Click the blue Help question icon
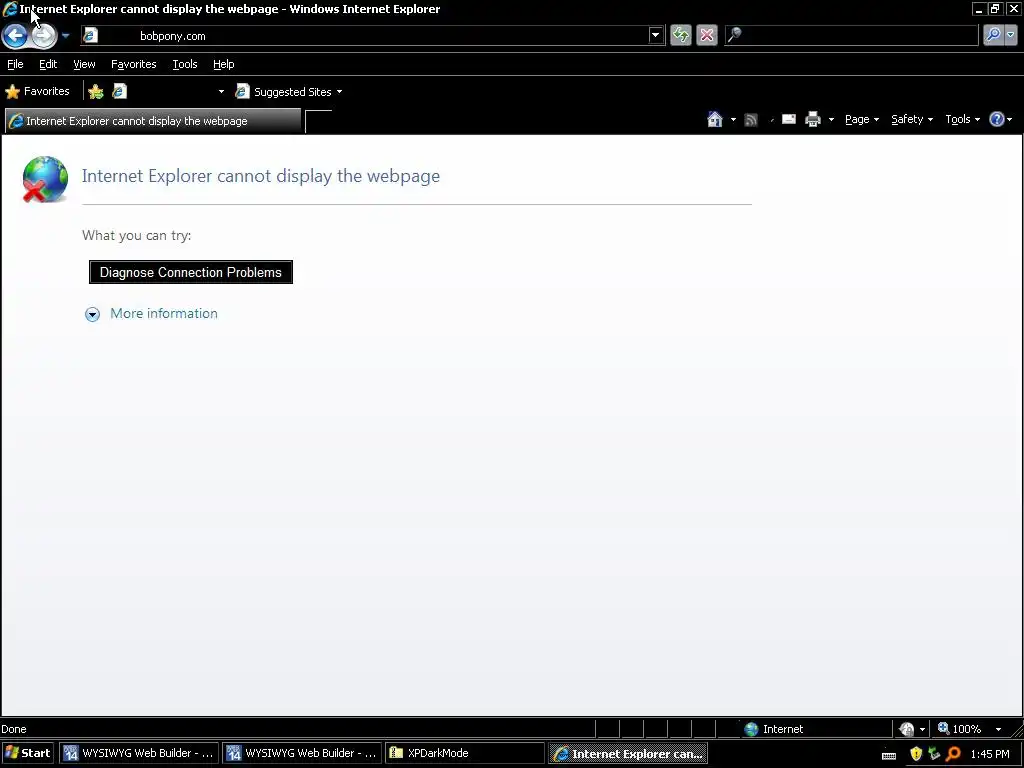The image size is (1024, 768). 997,119
